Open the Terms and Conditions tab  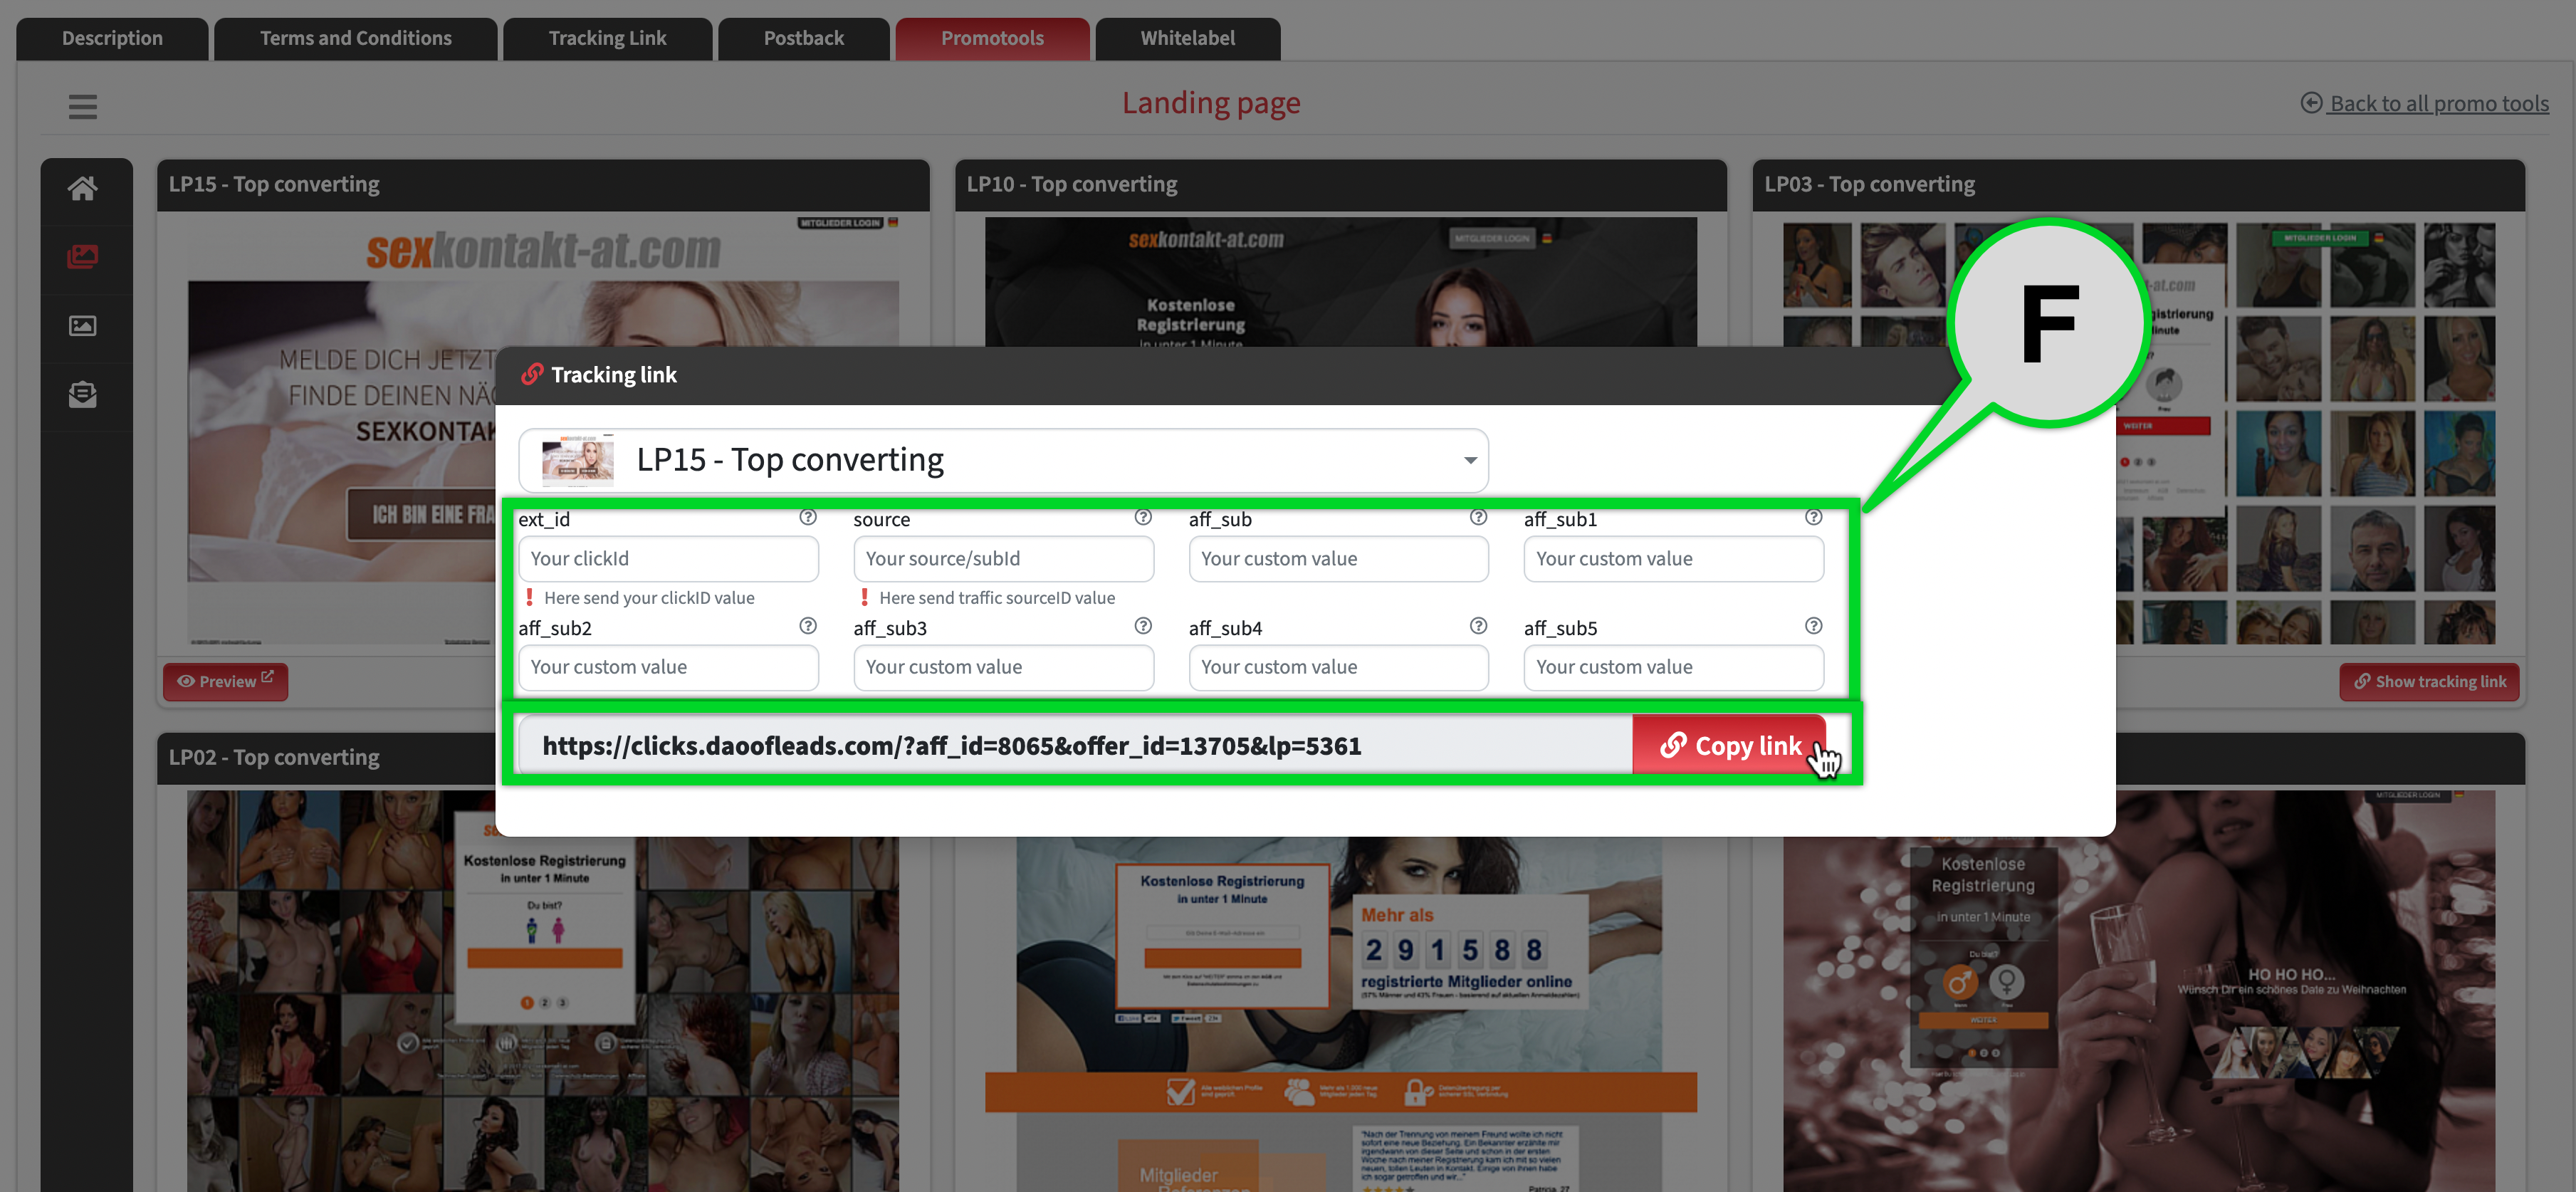pos(355,38)
